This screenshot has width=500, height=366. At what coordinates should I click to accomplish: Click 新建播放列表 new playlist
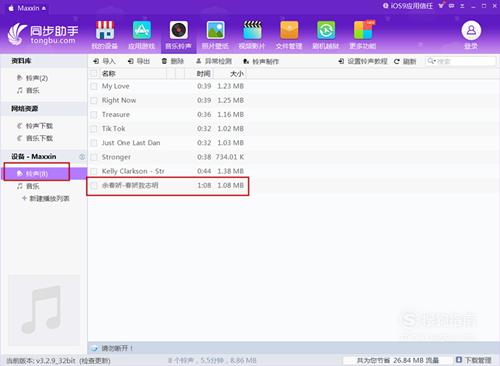click(x=46, y=199)
